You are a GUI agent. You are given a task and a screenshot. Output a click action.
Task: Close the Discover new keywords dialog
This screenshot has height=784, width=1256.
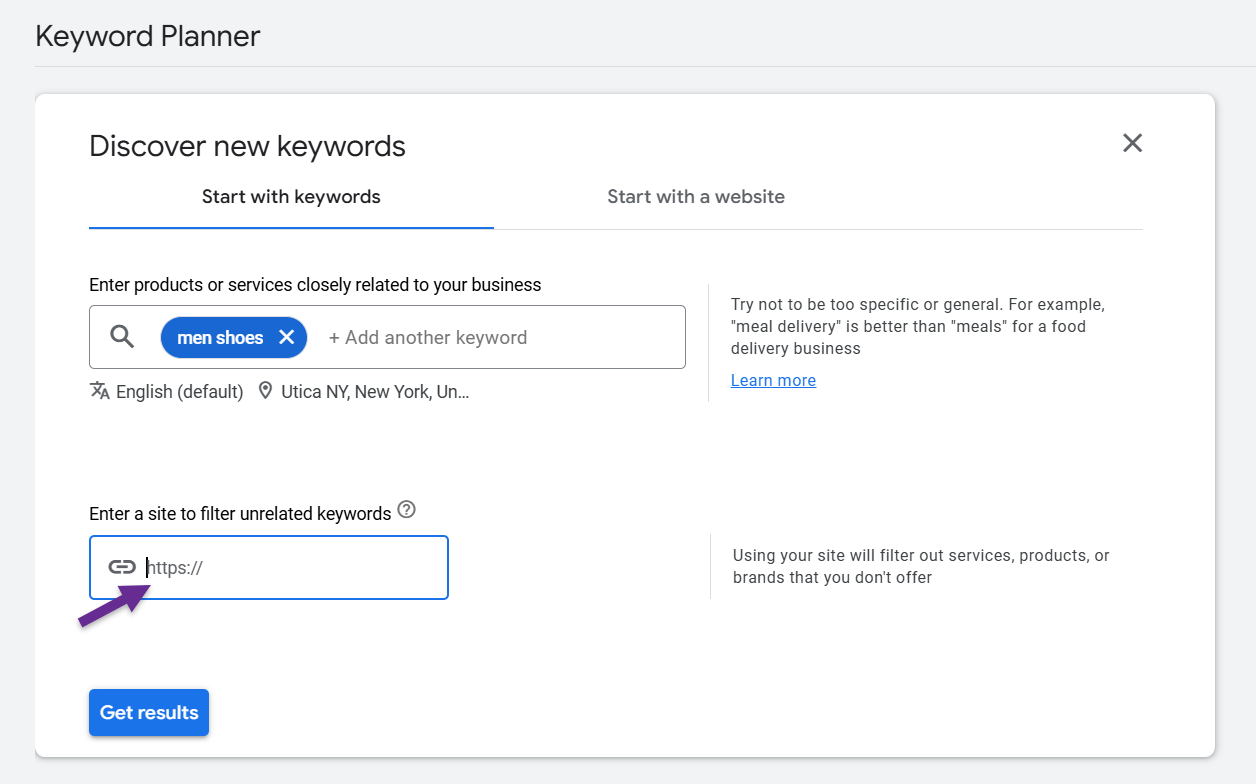(x=1132, y=143)
